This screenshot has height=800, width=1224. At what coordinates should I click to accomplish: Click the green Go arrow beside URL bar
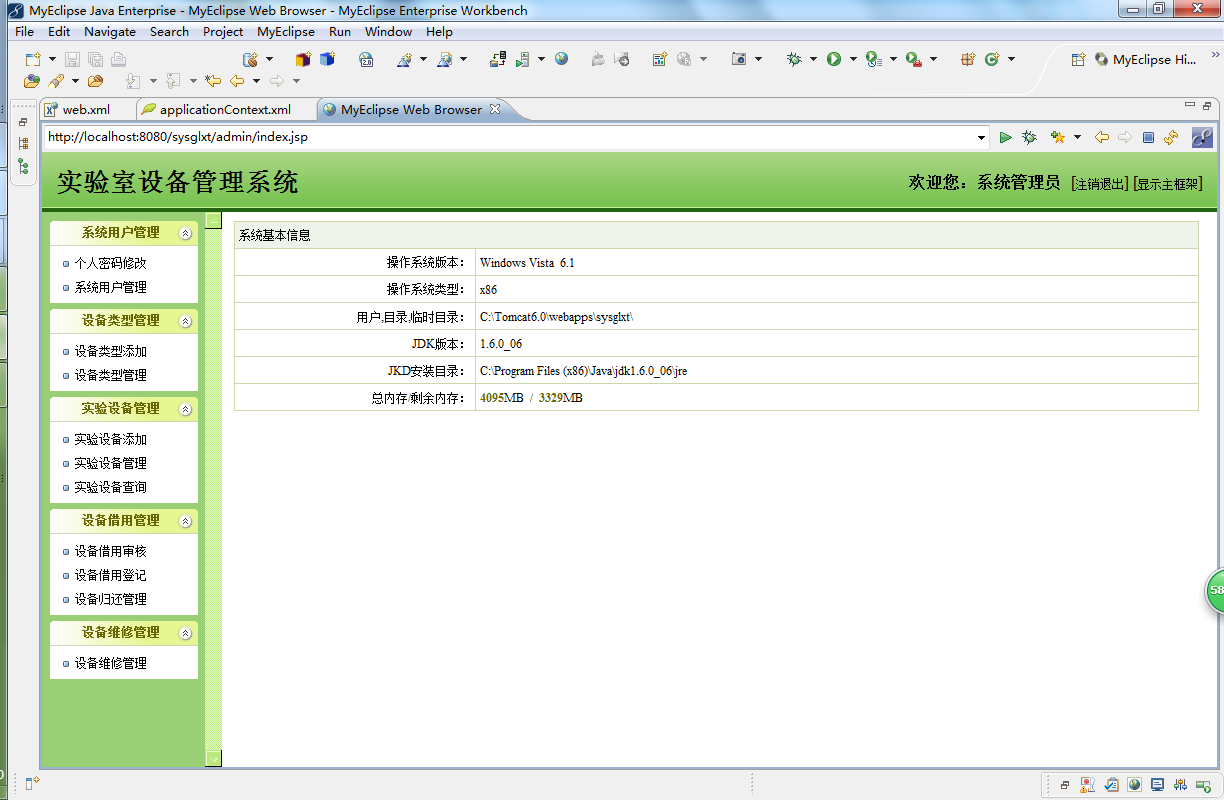point(1005,137)
